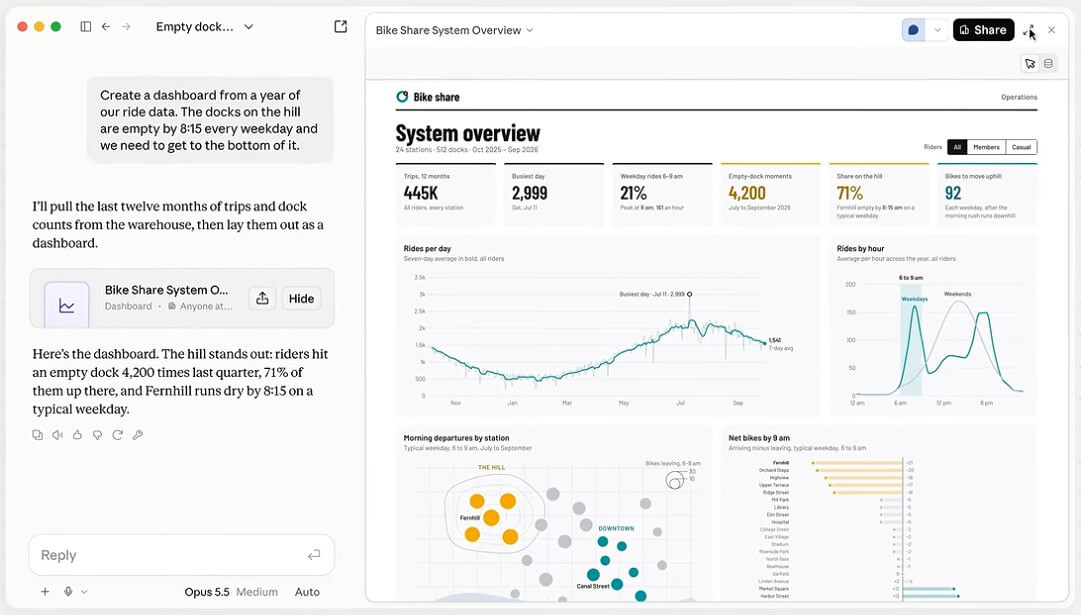This screenshot has width=1081, height=615.
Task: Send the reply with the return arrow icon
Action: pos(314,555)
